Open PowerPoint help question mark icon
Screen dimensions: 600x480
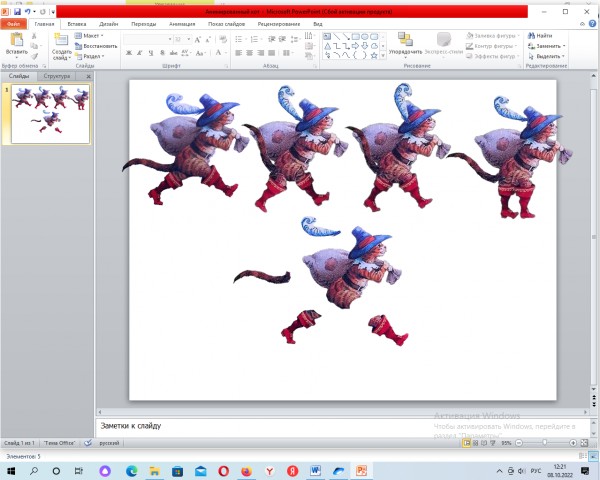(x=592, y=24)
